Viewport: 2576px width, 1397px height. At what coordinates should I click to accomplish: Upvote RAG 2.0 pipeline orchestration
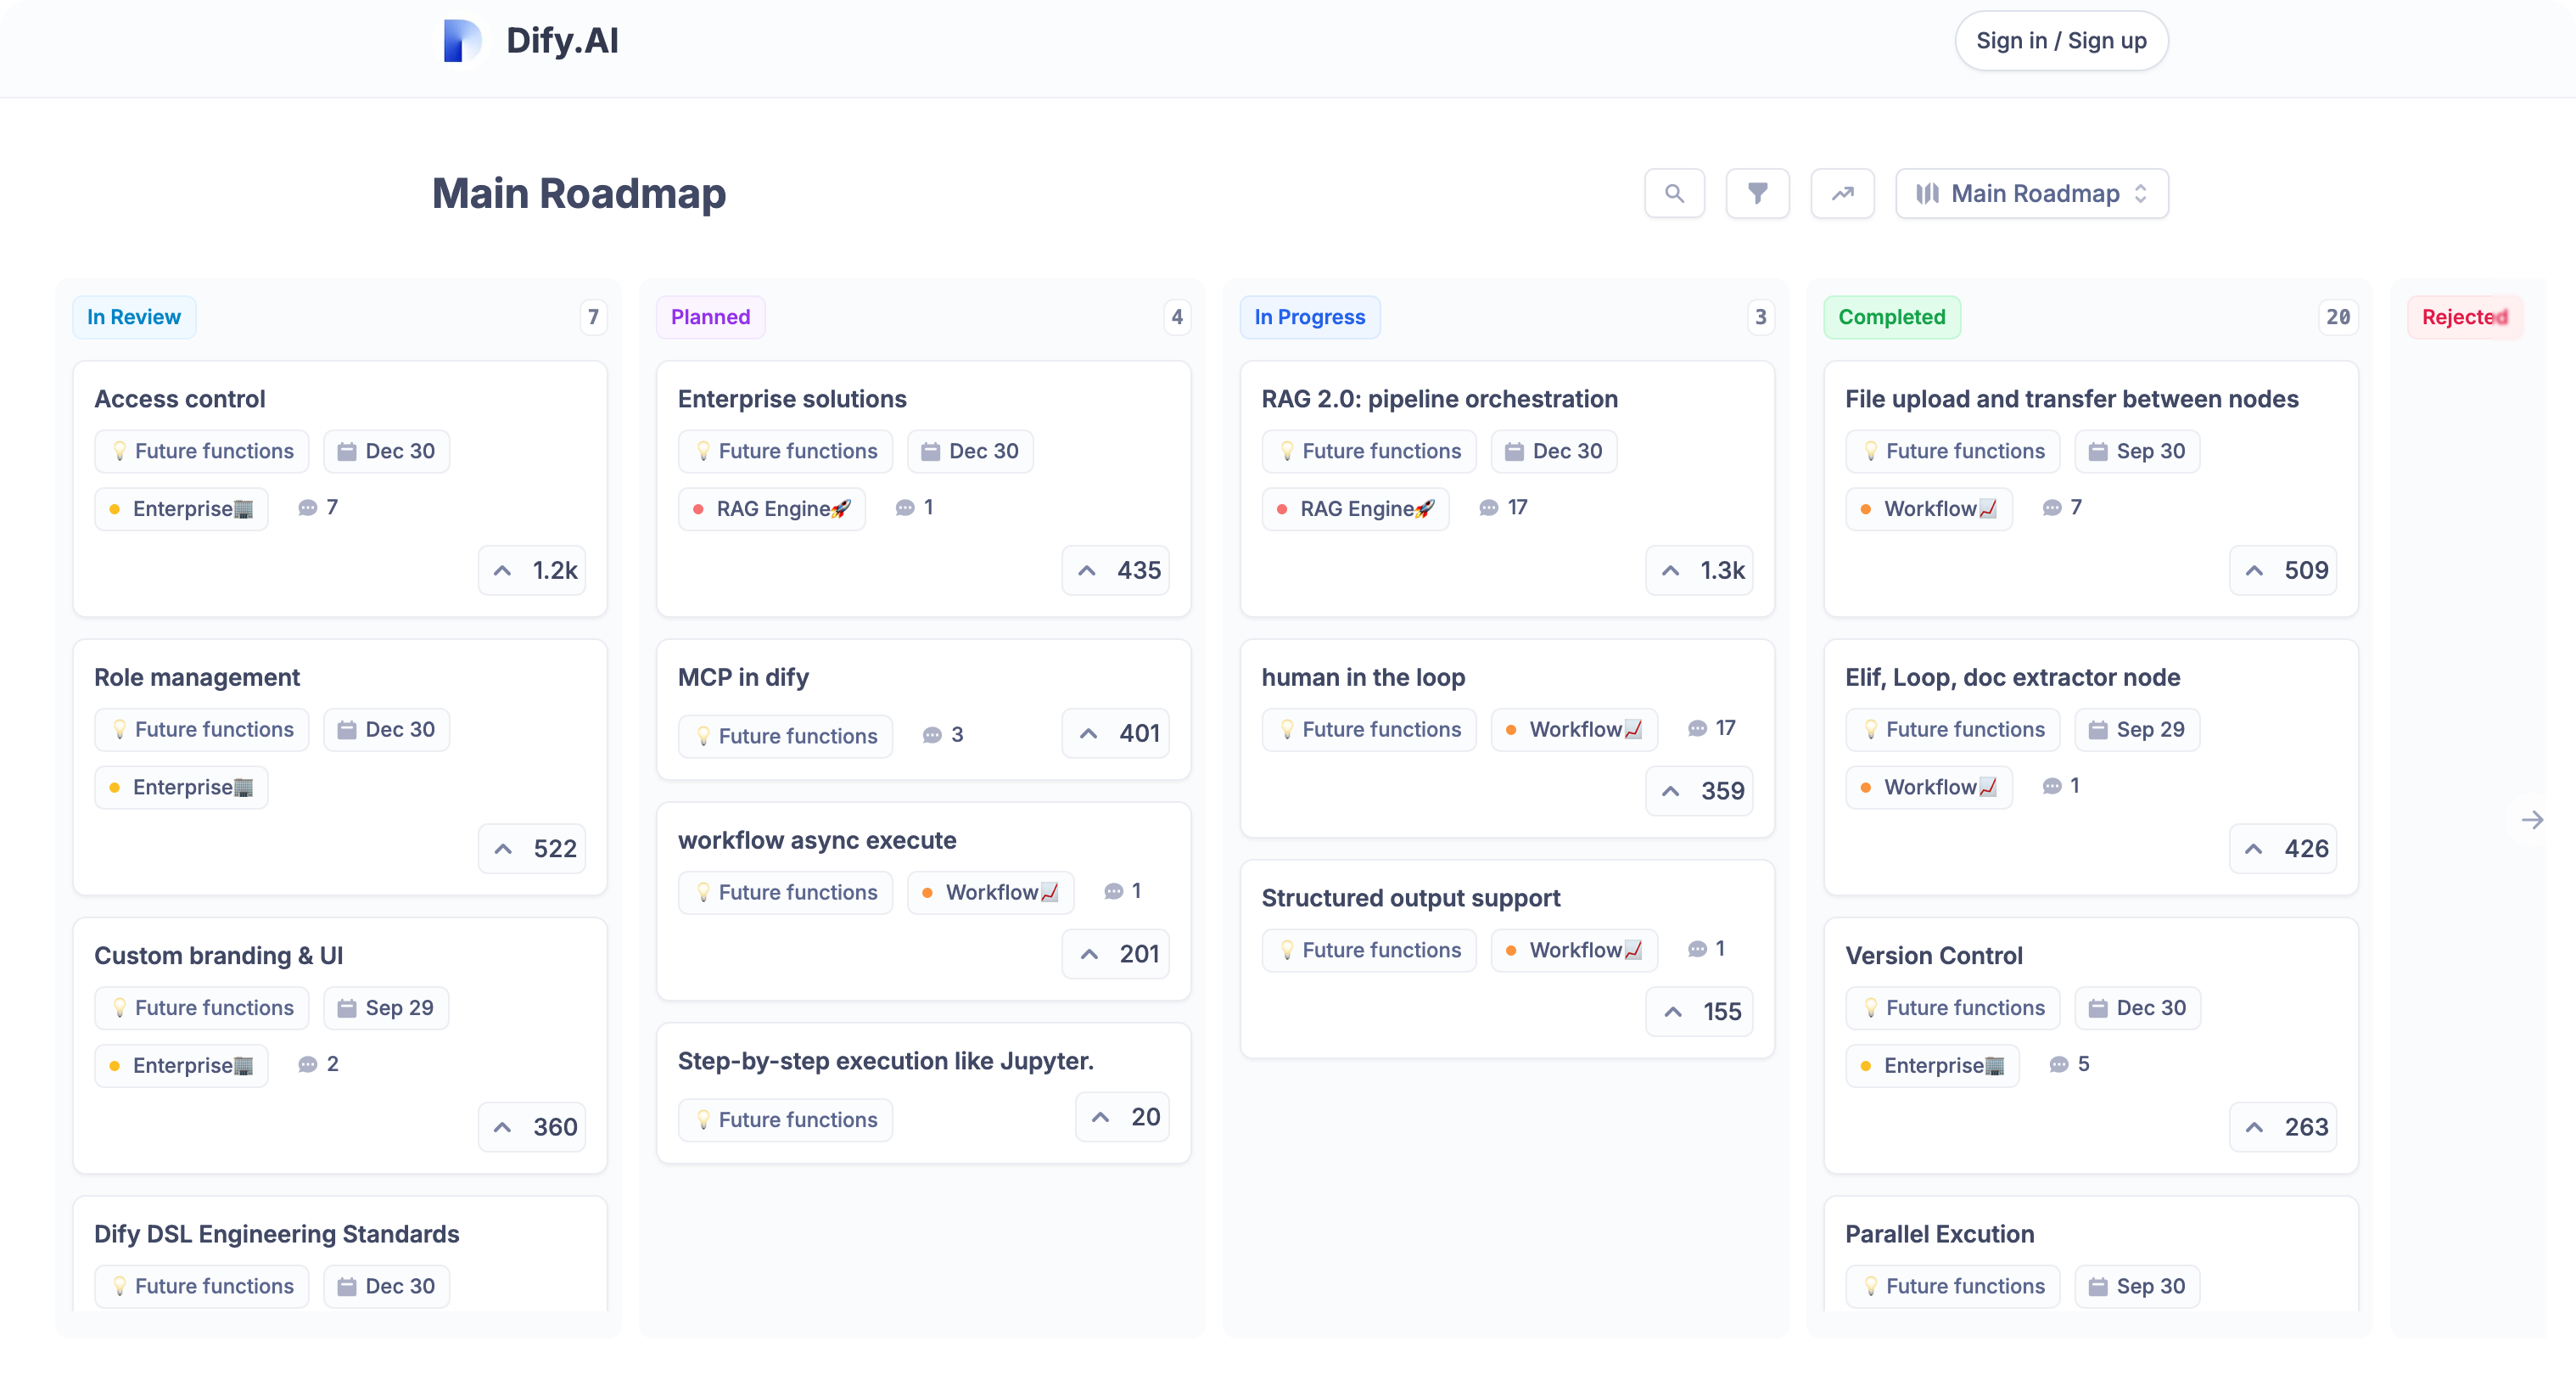coord(1700,570)
